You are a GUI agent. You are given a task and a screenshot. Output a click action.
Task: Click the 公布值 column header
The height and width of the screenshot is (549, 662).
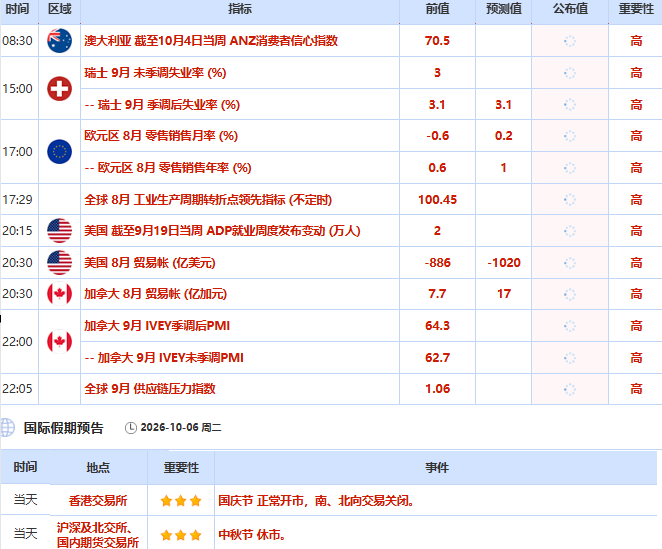(570, 9)
